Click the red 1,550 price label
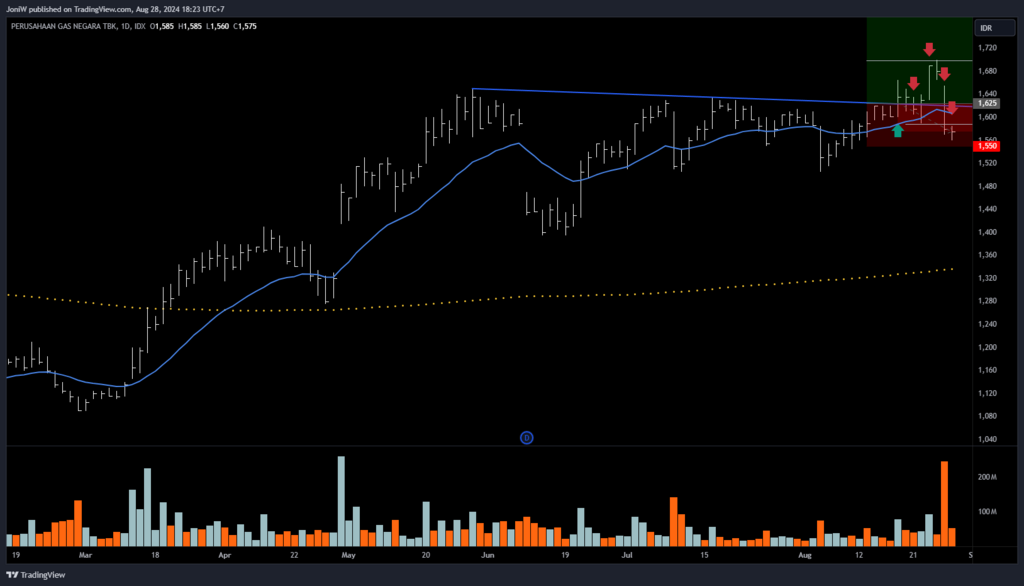Image resolution: width=1024 pixels, height=586 pixels. [987, 146]
